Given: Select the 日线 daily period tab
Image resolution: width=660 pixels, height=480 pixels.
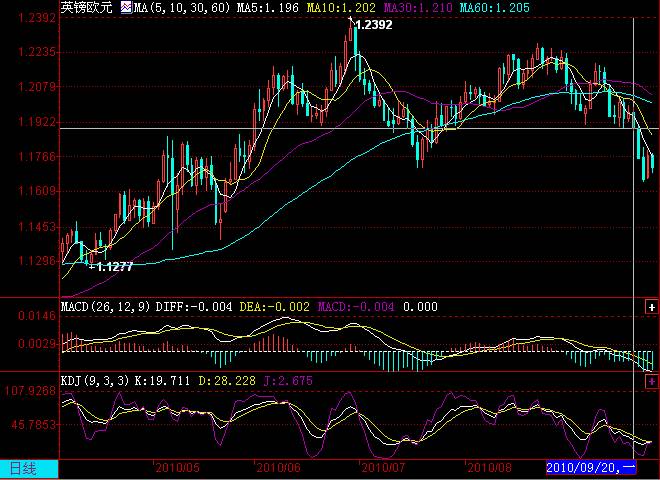Looking at the screenshot, I should click(x=29, y=469).
